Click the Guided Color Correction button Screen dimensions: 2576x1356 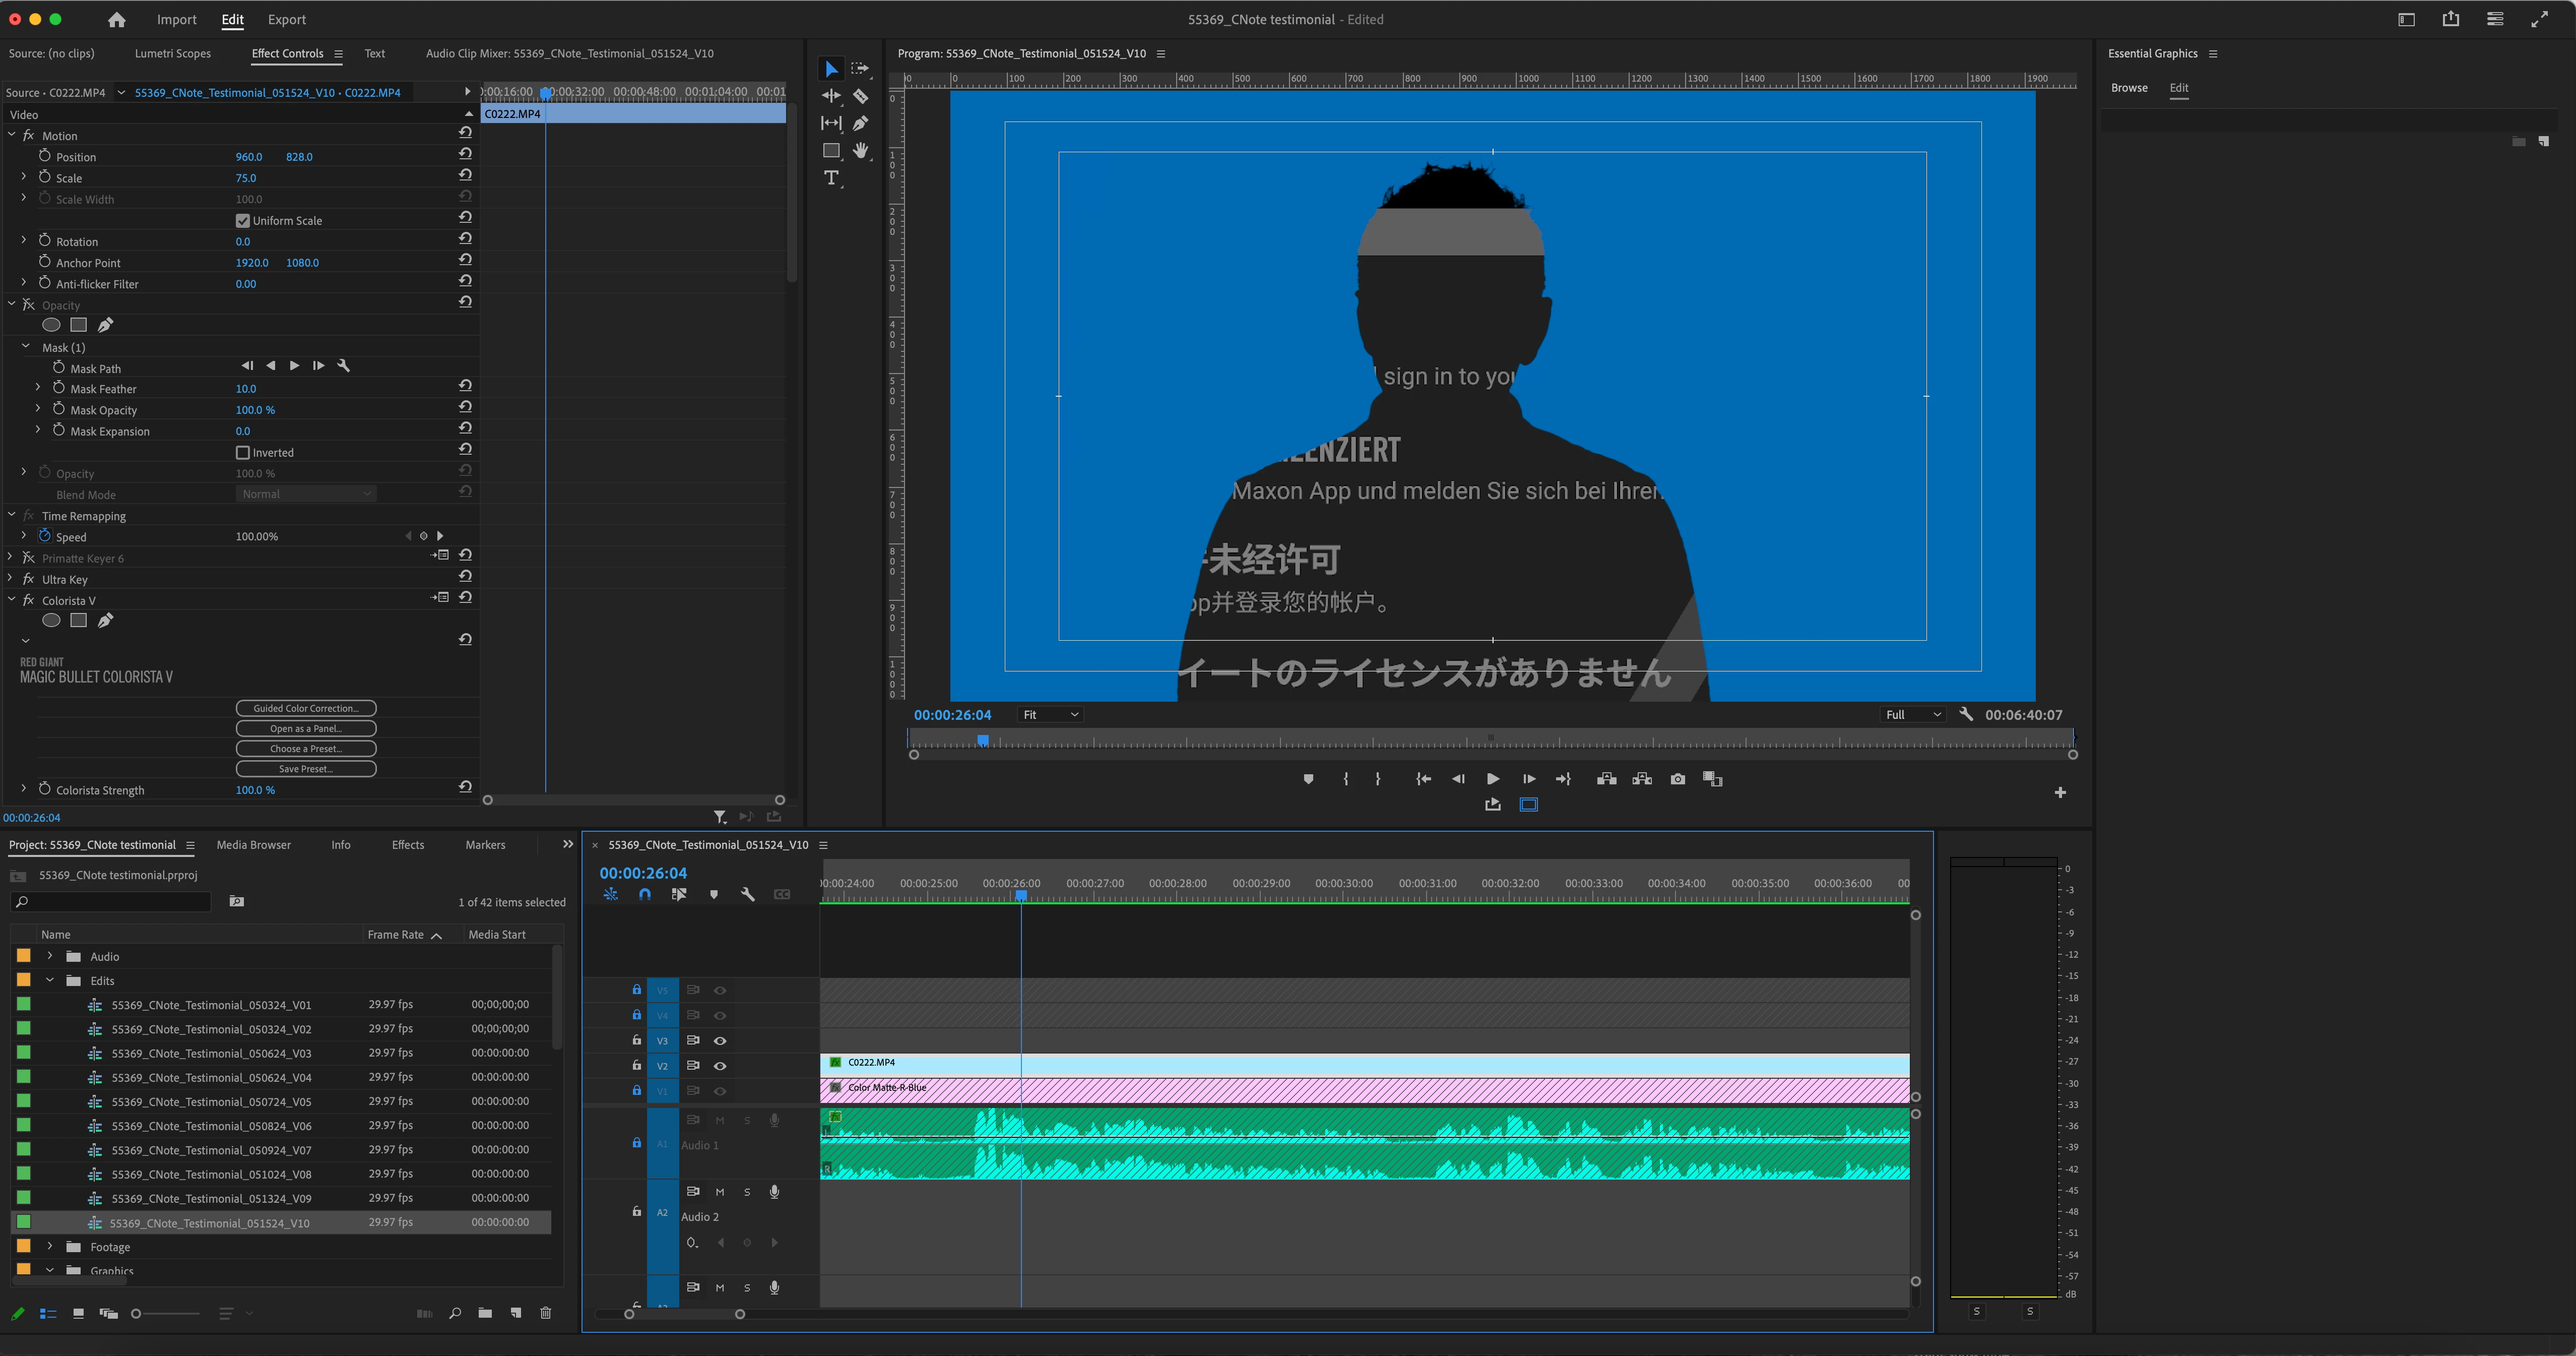306,708
